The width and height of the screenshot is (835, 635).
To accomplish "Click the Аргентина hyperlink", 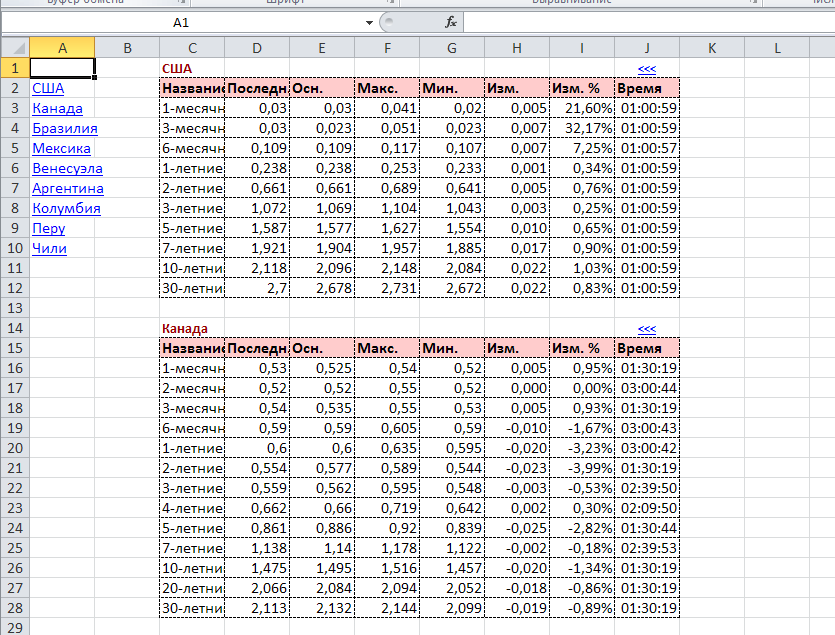I will pyautogui.click(x=68, y=188).
